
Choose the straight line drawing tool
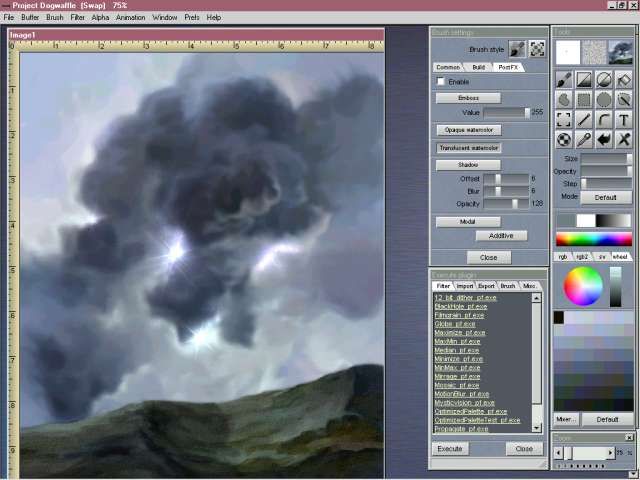[x=584, y=120]
